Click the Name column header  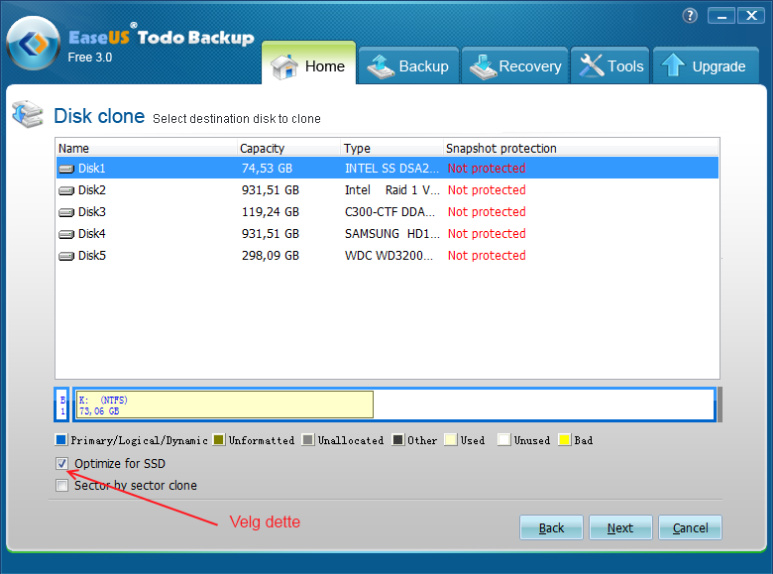tap(146, 148)
